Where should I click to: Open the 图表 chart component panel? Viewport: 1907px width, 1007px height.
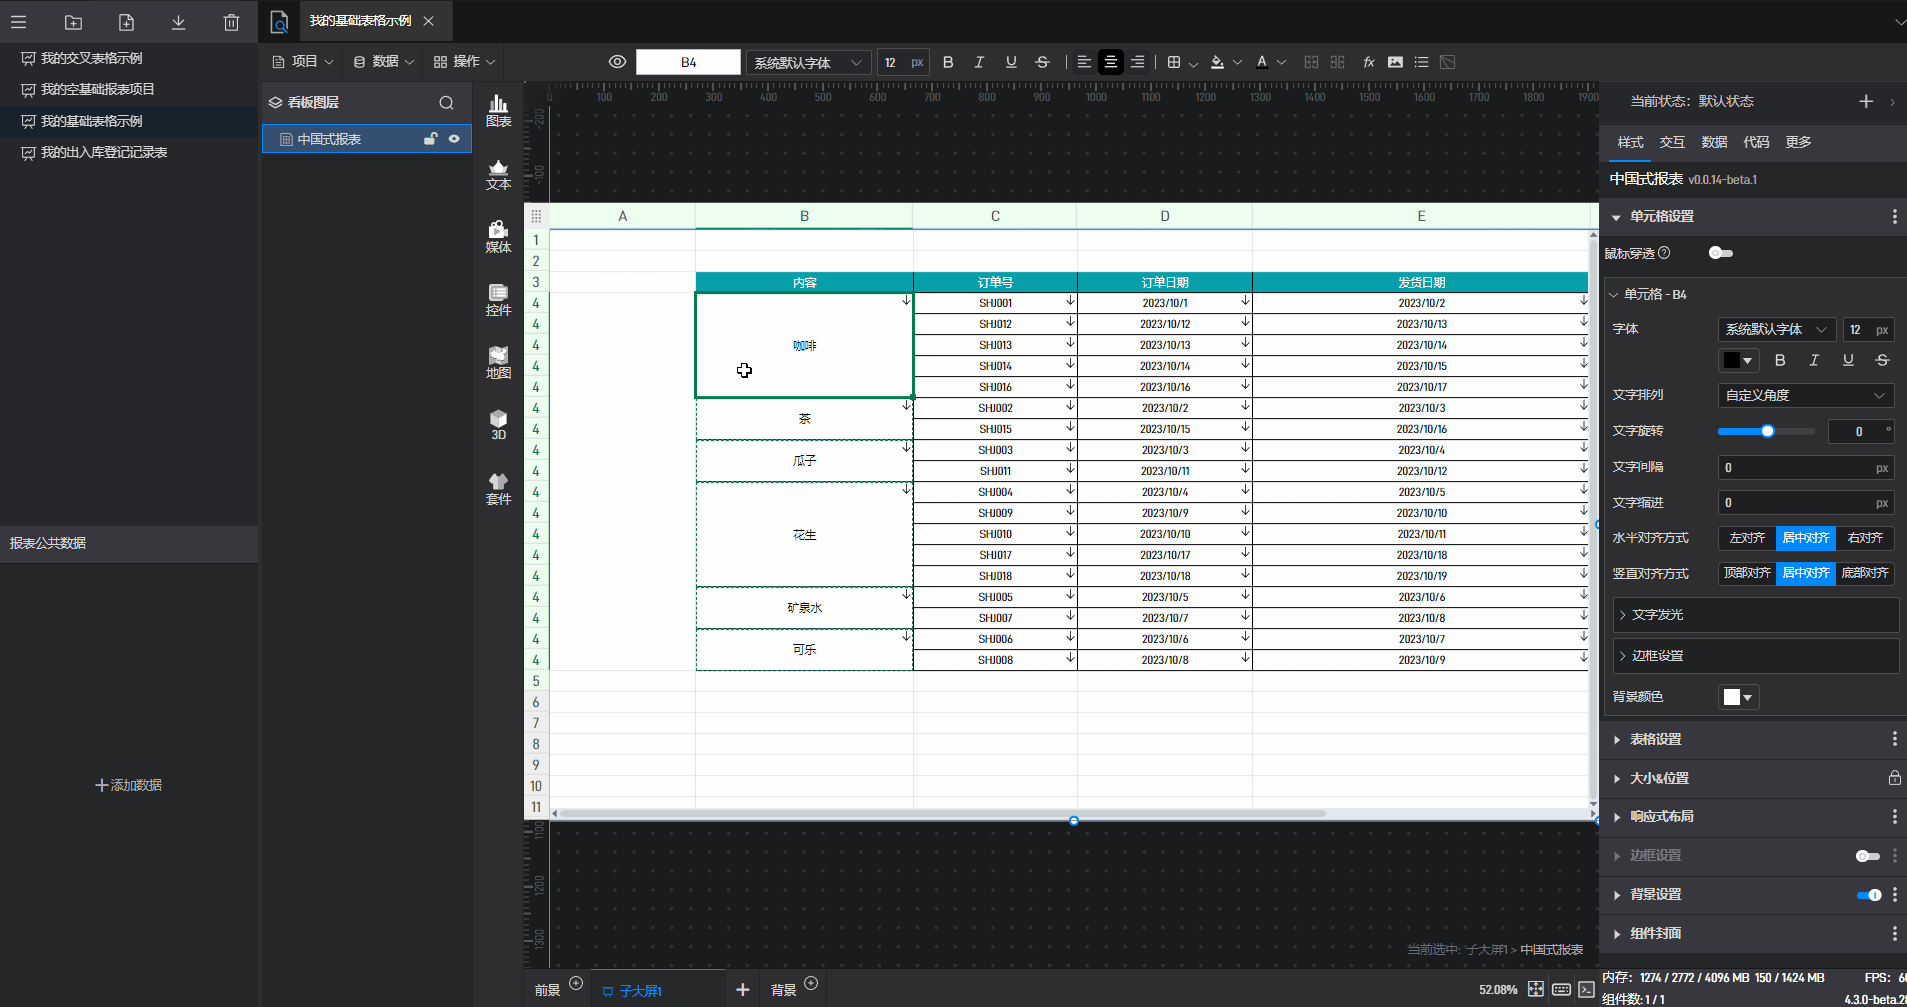[498, 110]
